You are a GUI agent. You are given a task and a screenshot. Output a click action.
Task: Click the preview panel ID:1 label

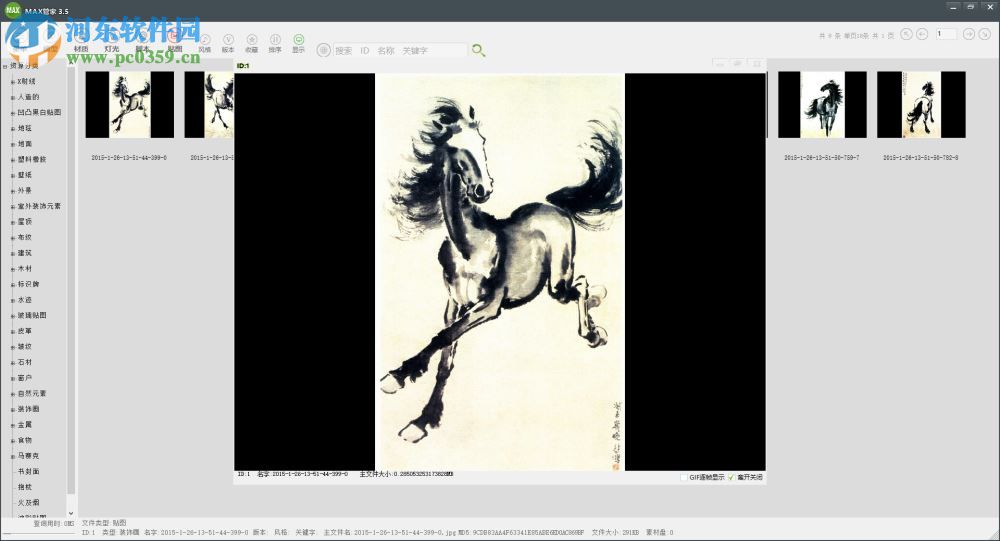242,66
